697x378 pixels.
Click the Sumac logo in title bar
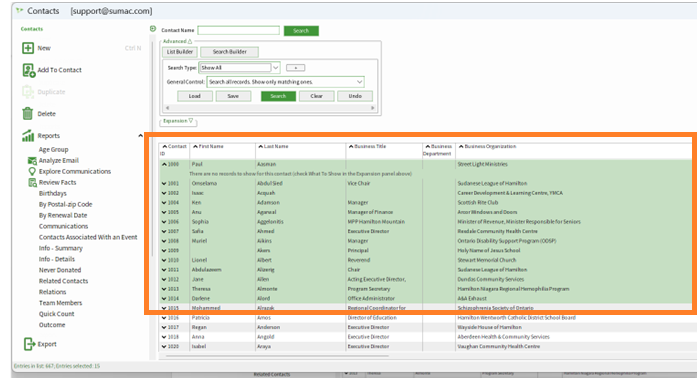tap(19, 10)
